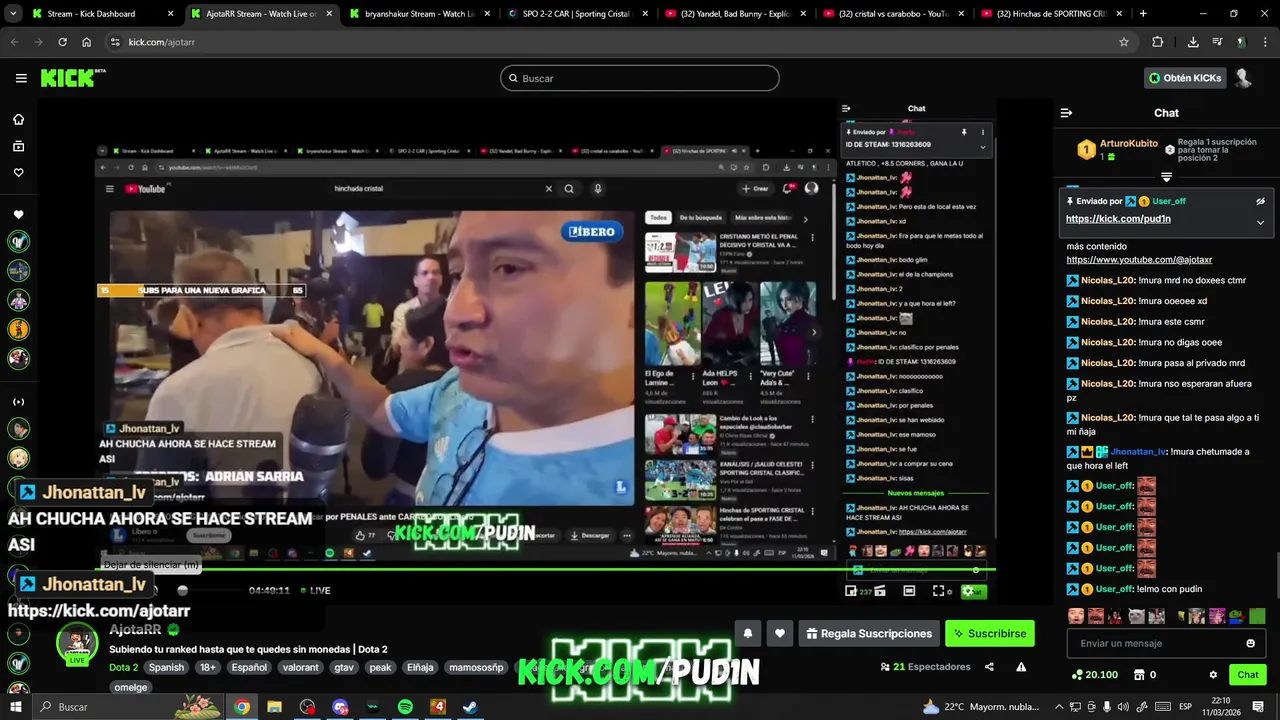Open Spotify from the taskbar
Viewport: 1280px width, 720px height.
click(x=405, y=706)
